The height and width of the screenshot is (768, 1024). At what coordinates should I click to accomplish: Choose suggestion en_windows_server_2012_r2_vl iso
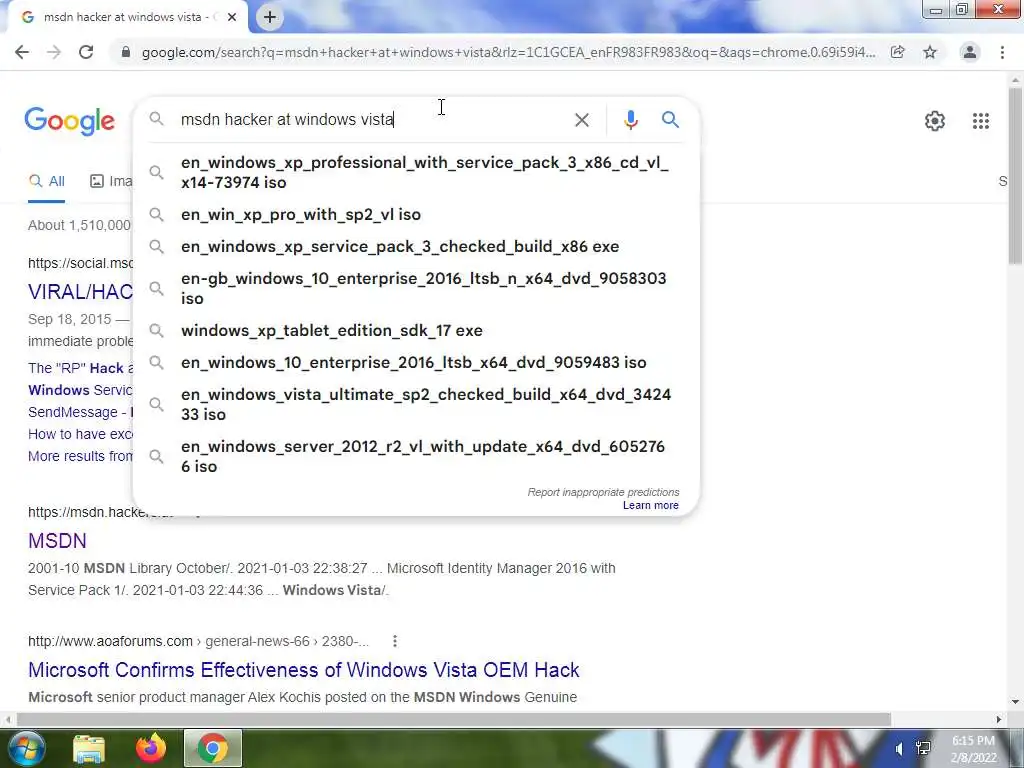[416, 456]
